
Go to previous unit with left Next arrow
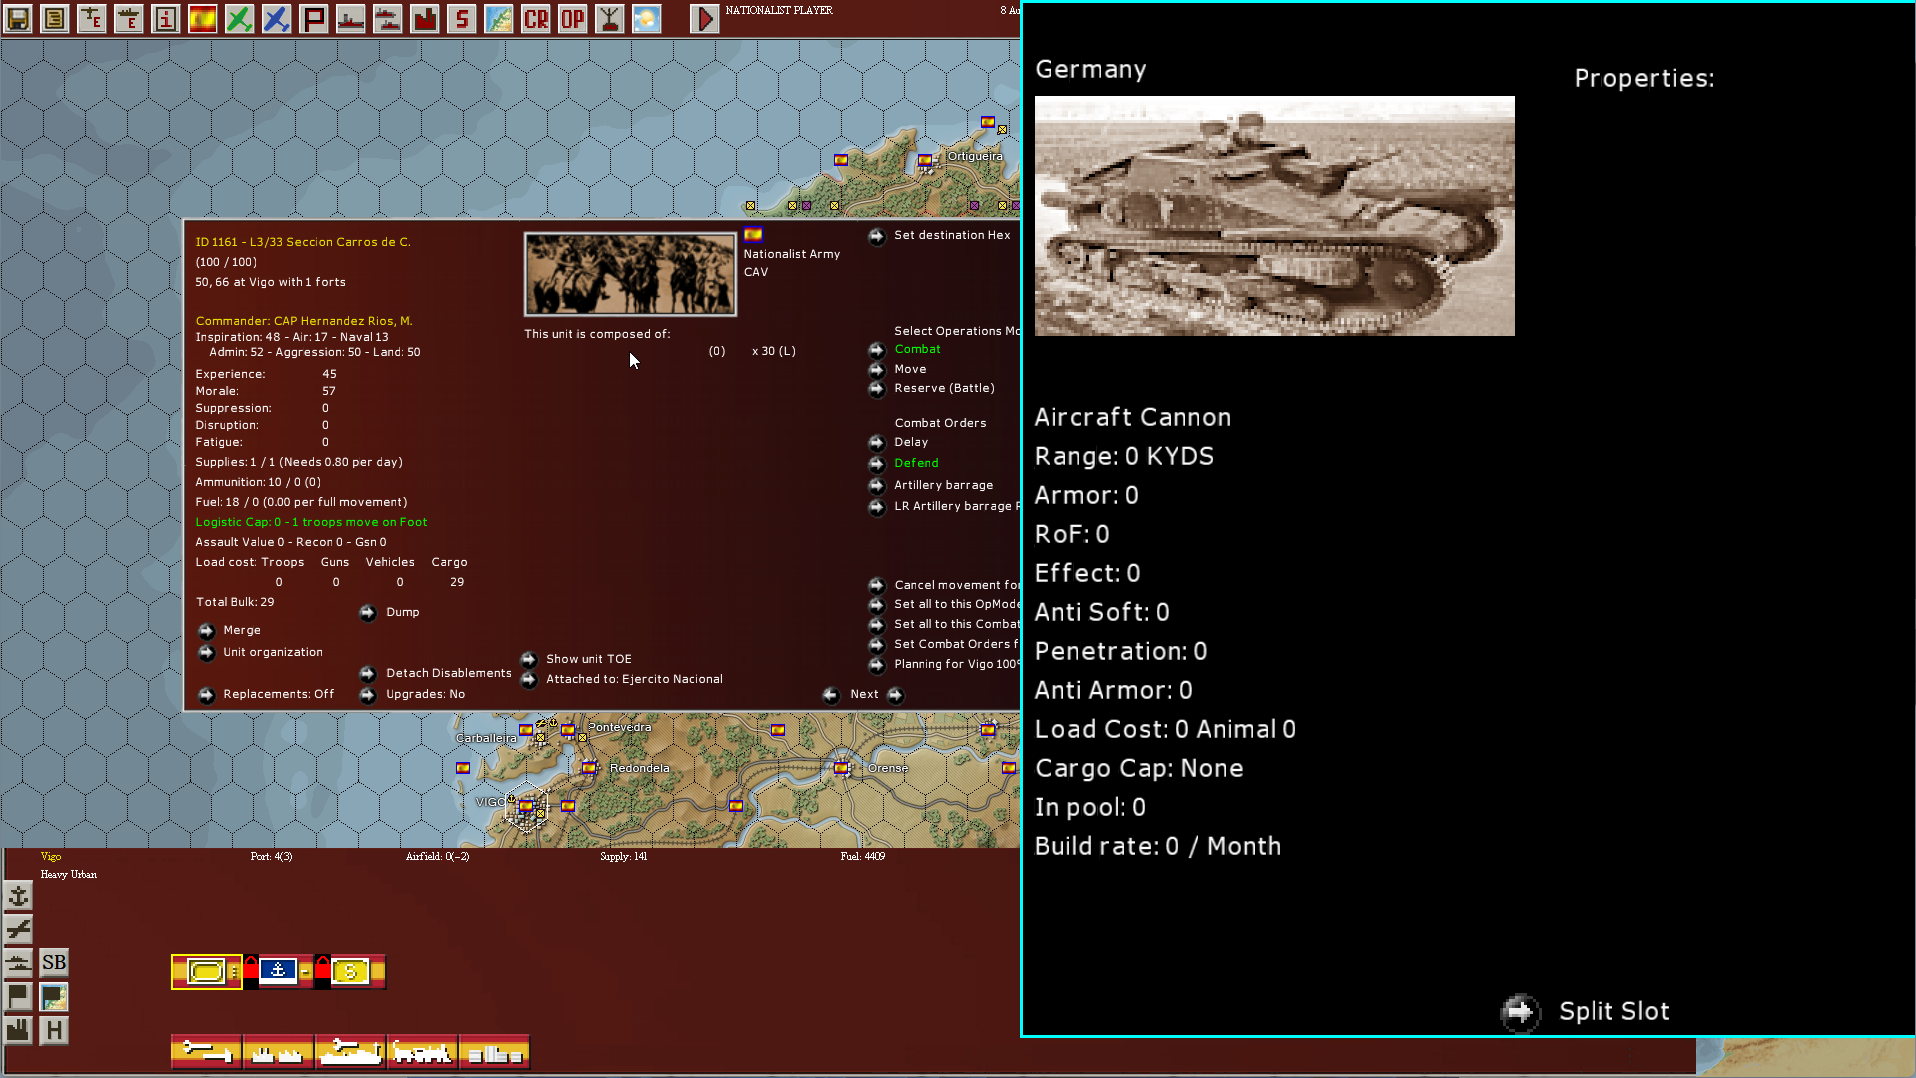pos(831,695)
